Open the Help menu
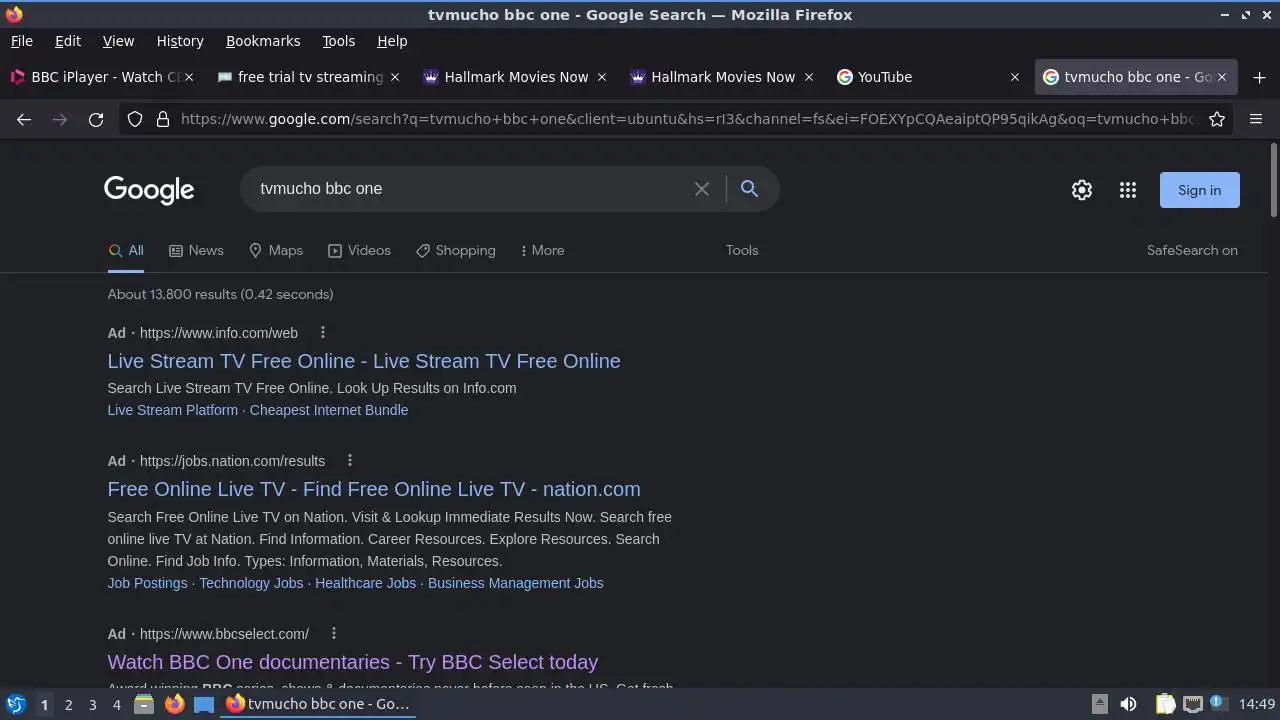 (x=392, y=41)
